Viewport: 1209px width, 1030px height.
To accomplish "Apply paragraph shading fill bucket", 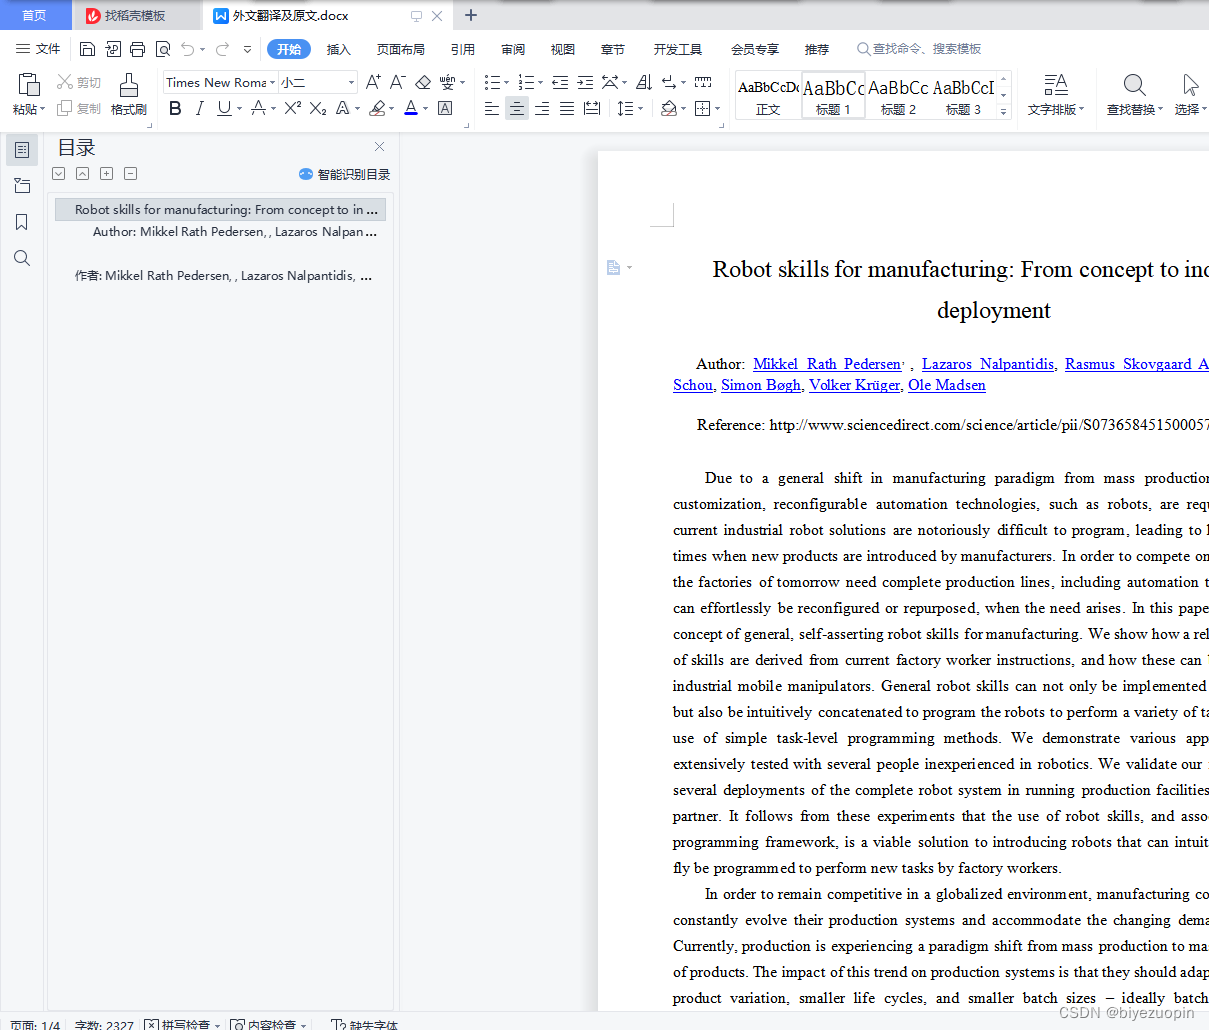I will pyautogui.click(x=669, y=108).
